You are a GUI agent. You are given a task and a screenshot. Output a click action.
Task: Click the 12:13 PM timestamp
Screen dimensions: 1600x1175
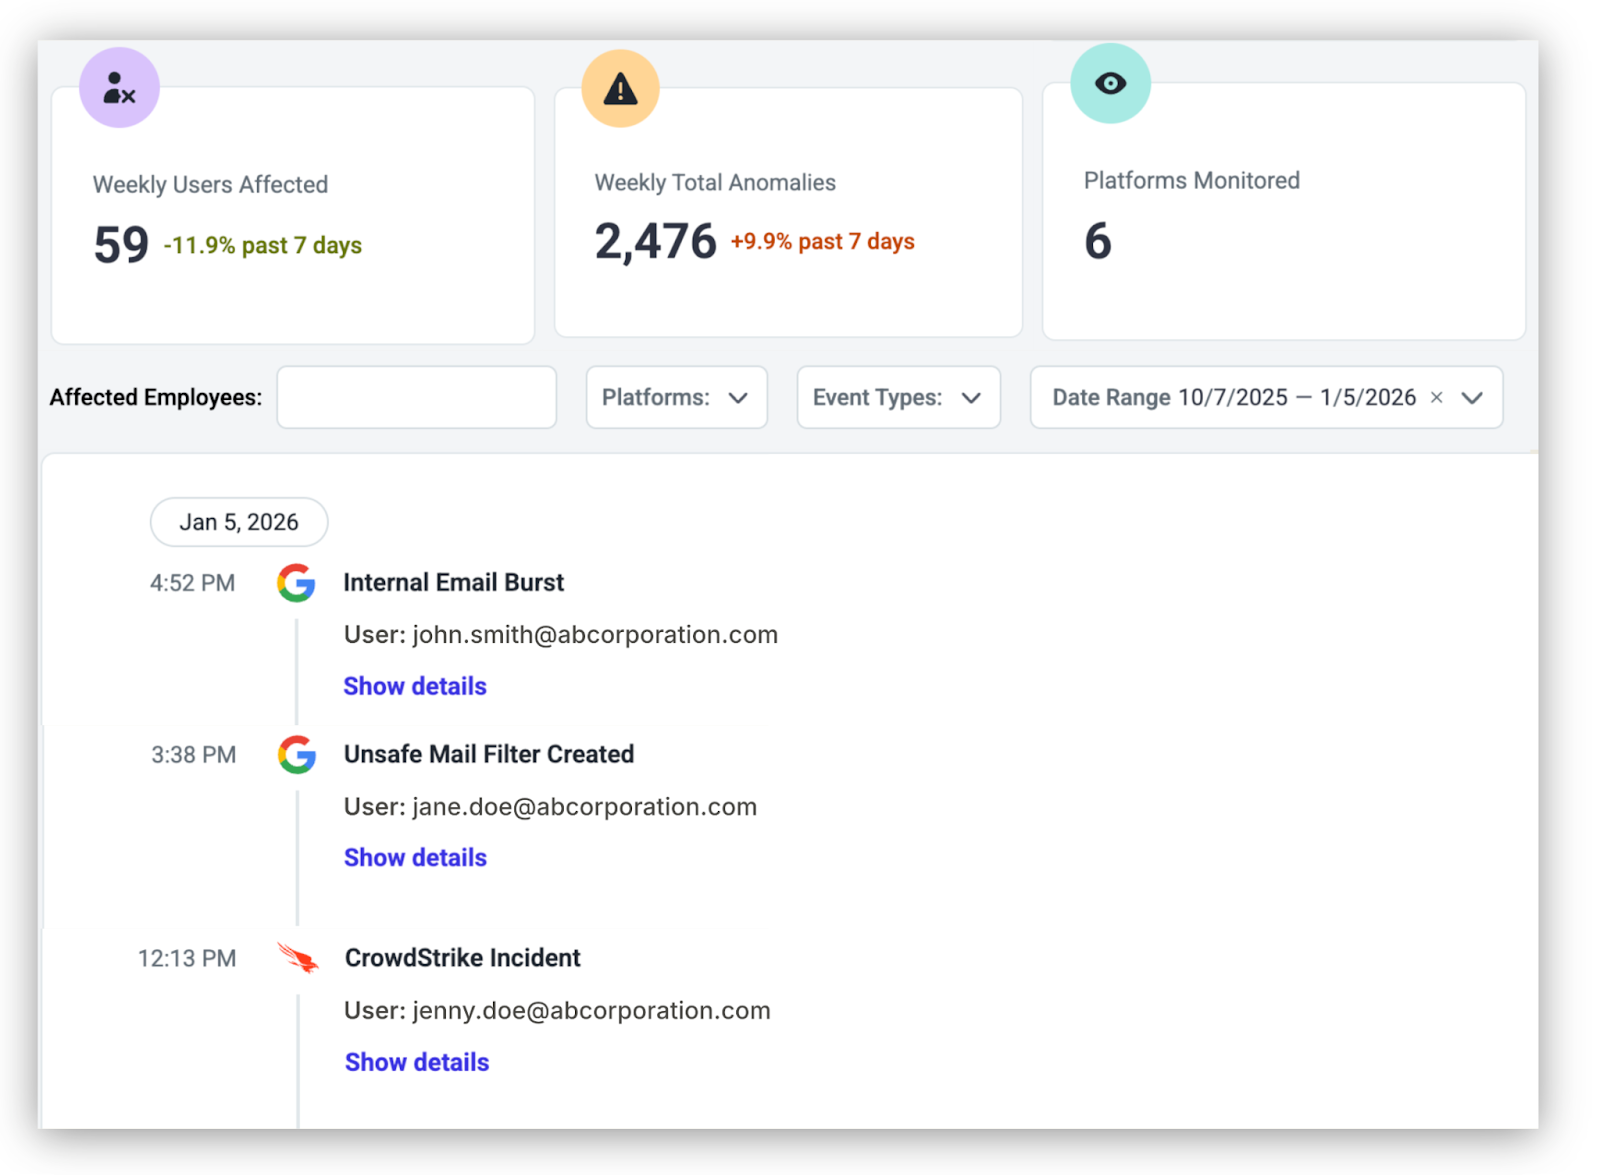(187, 959)
